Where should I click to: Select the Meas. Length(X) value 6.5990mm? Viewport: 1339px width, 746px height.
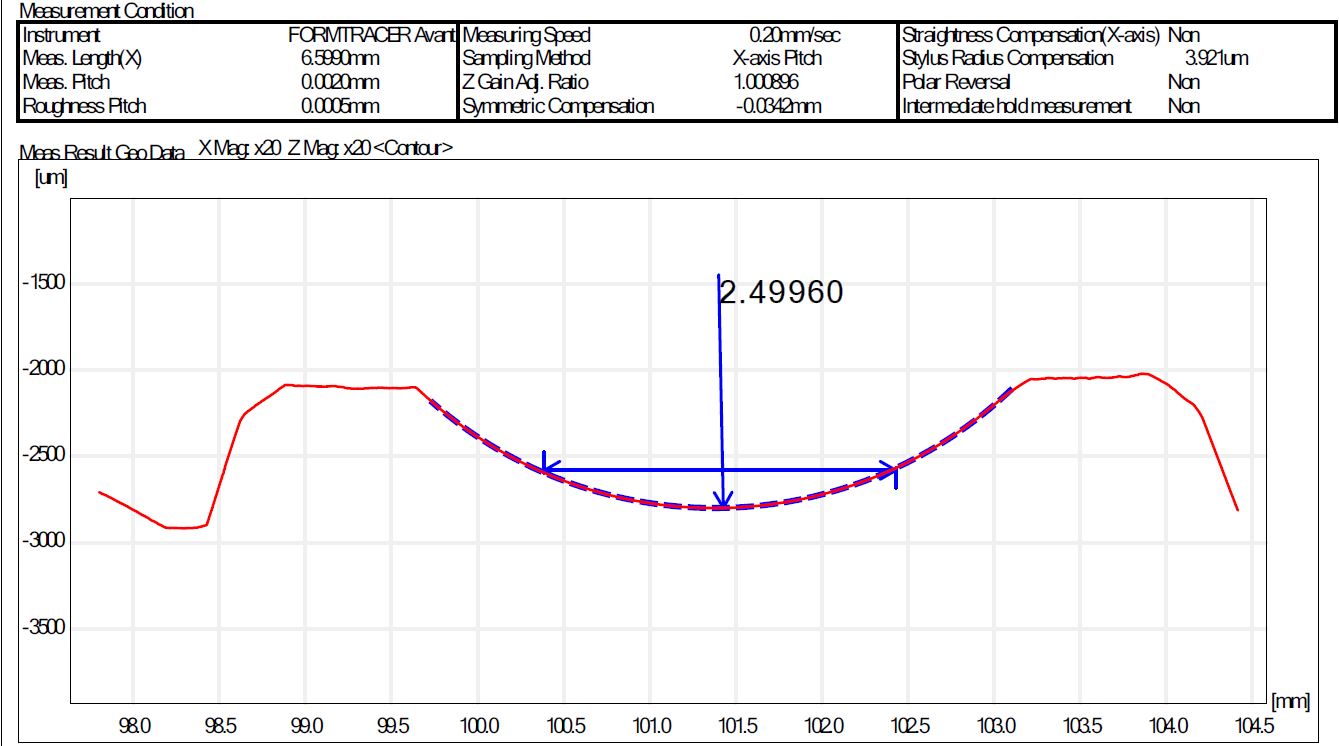tap(340, 58)
